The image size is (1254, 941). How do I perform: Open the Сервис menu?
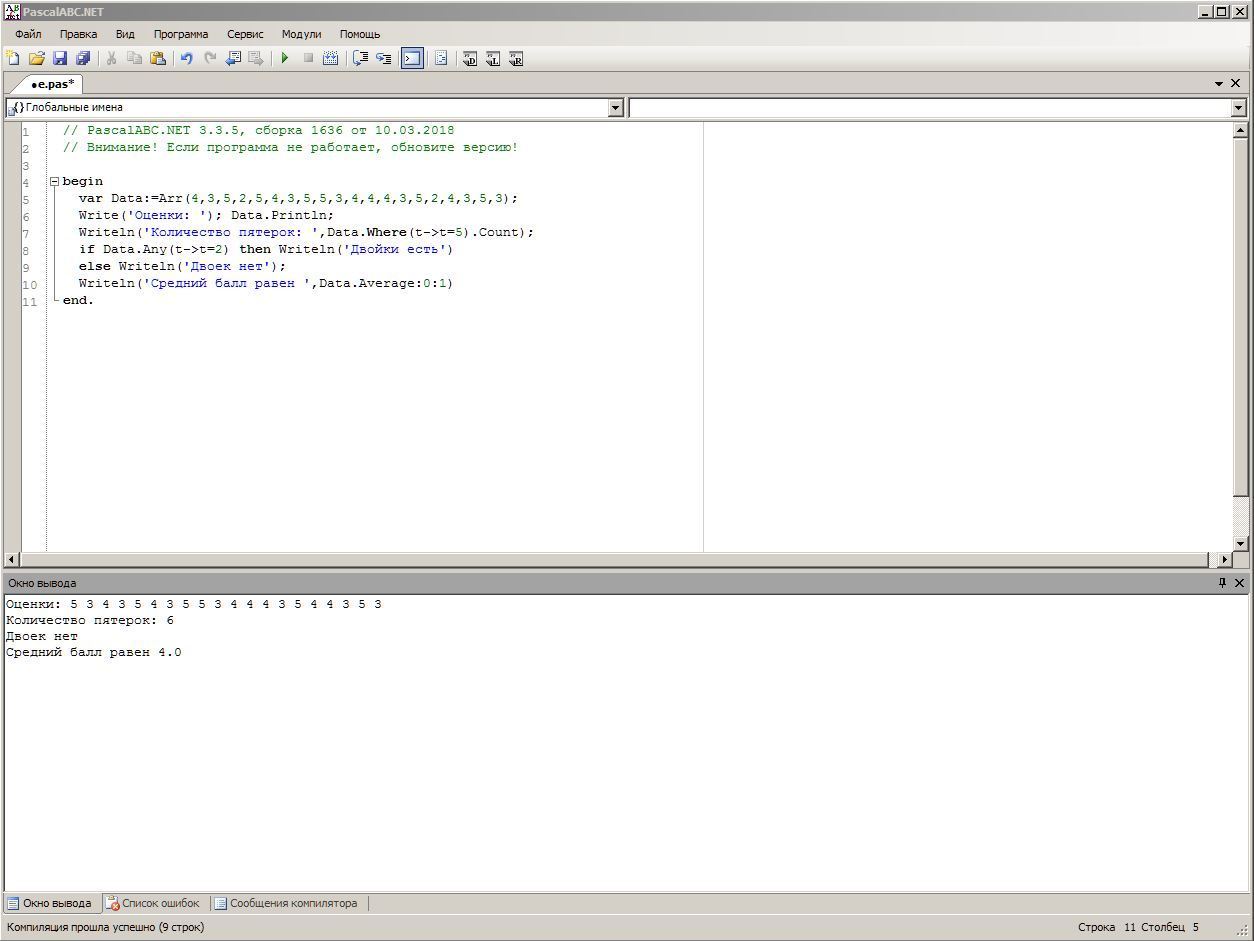[245, 34]
